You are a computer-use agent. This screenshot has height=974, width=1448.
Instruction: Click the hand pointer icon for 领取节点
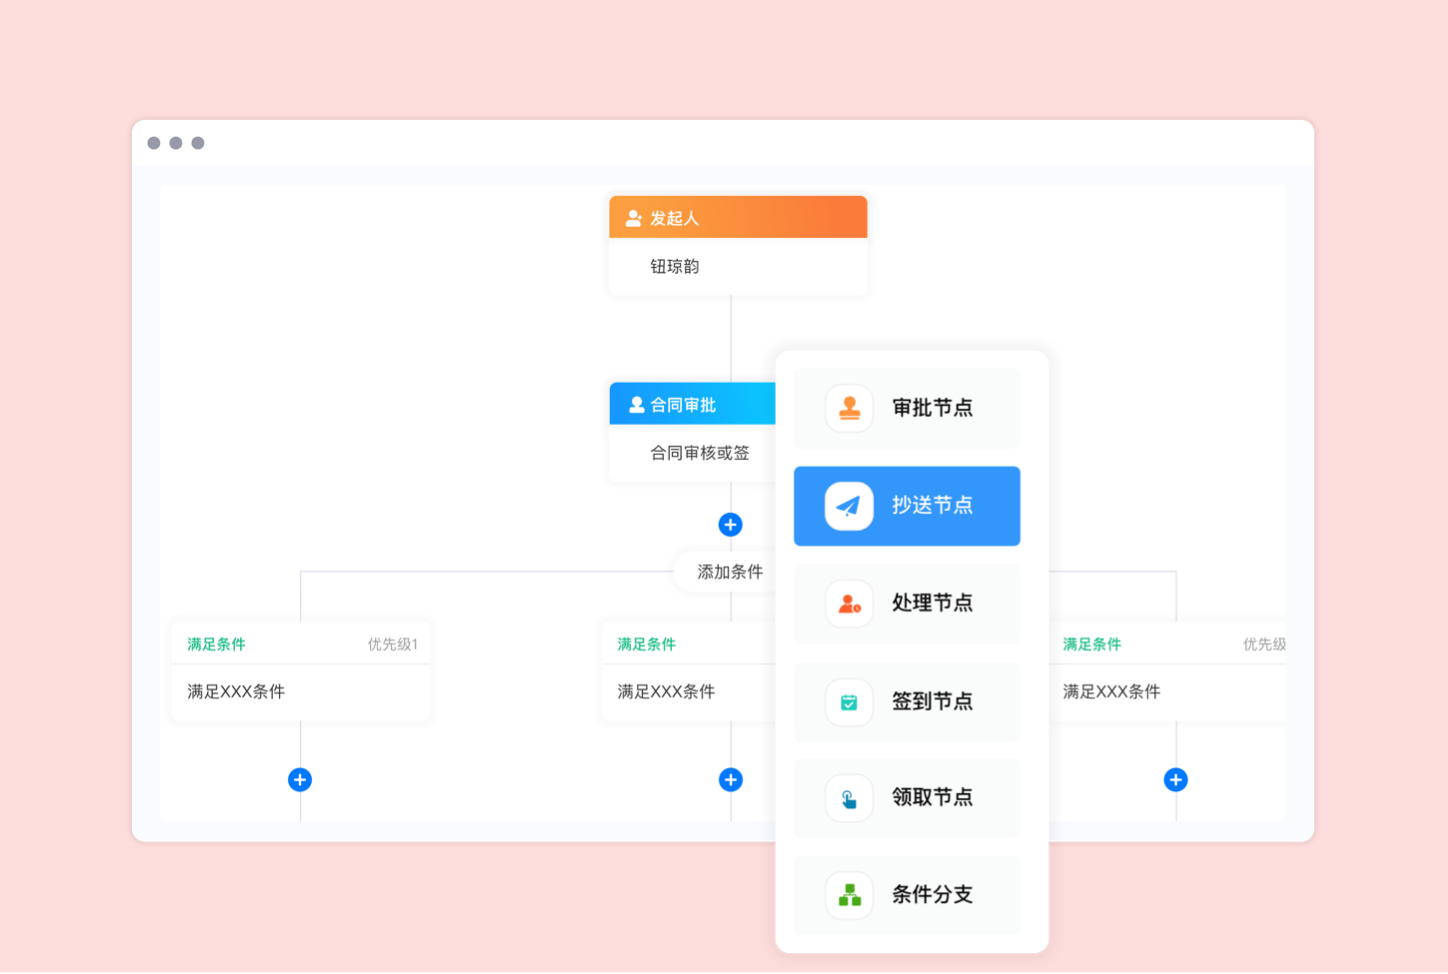click(x=849, y=798)
